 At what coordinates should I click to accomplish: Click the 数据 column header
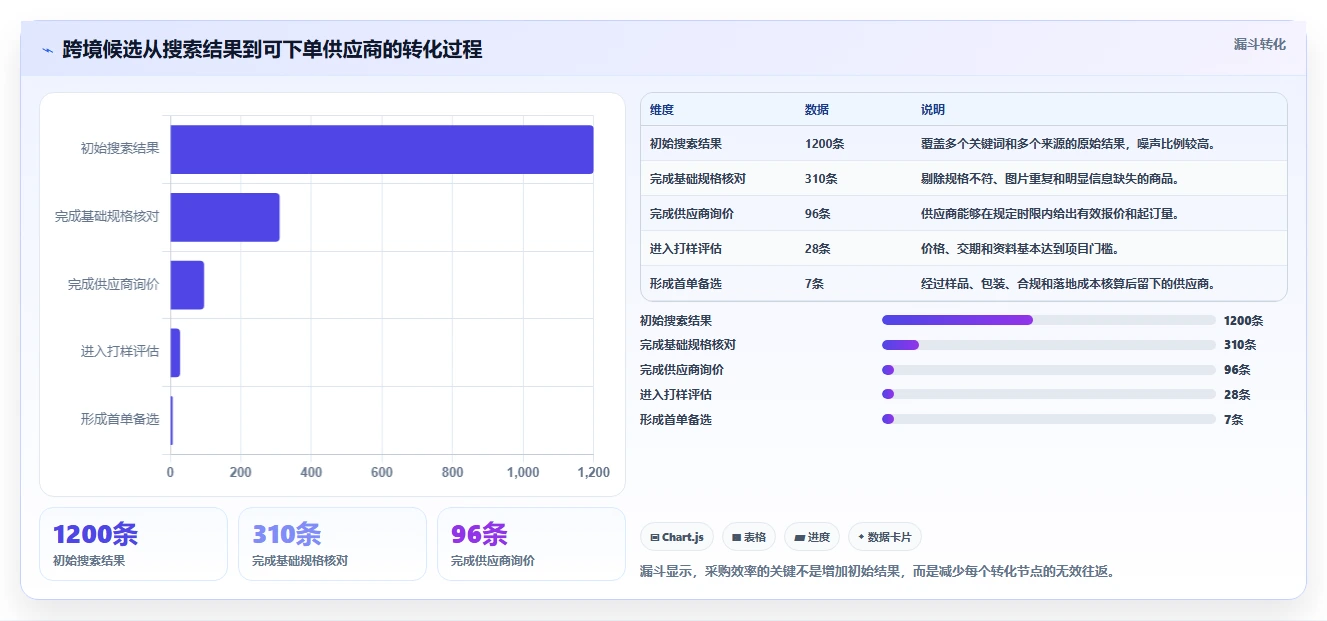pyautogui.click(x=817, y=110)
